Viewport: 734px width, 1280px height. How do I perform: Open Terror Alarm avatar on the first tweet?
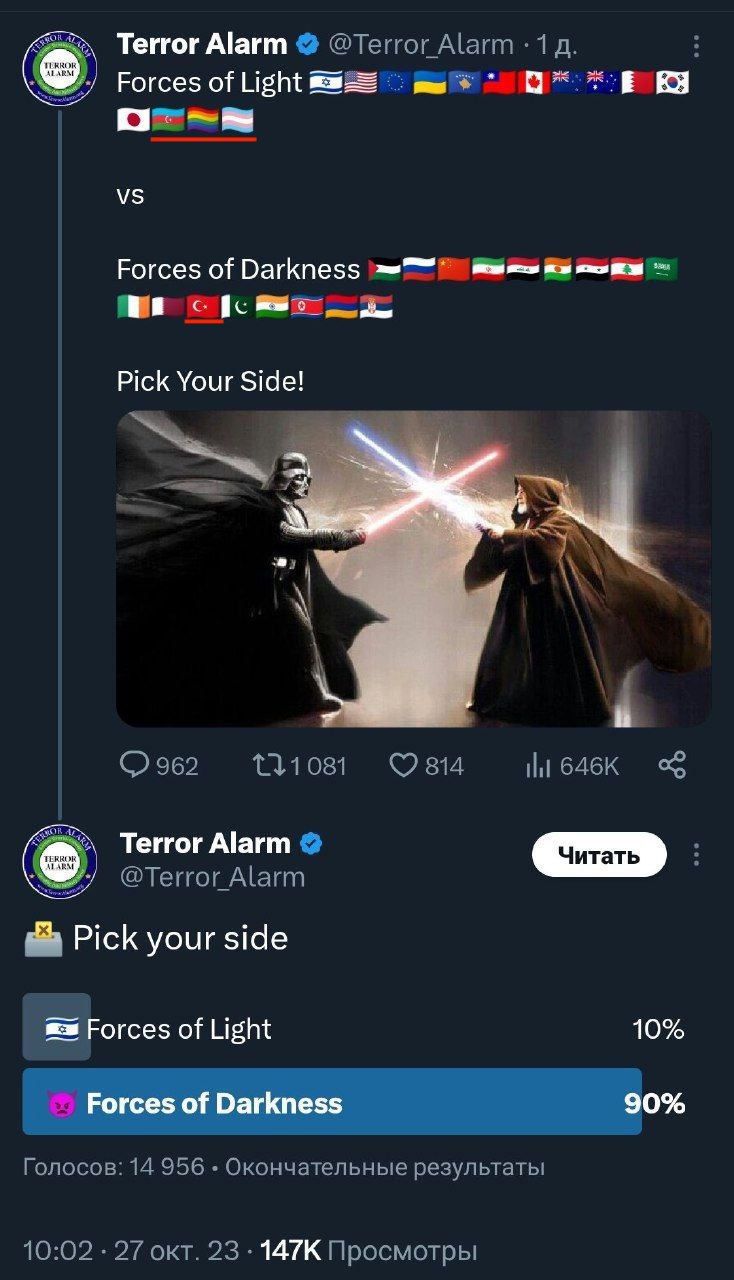coord(60,68)
